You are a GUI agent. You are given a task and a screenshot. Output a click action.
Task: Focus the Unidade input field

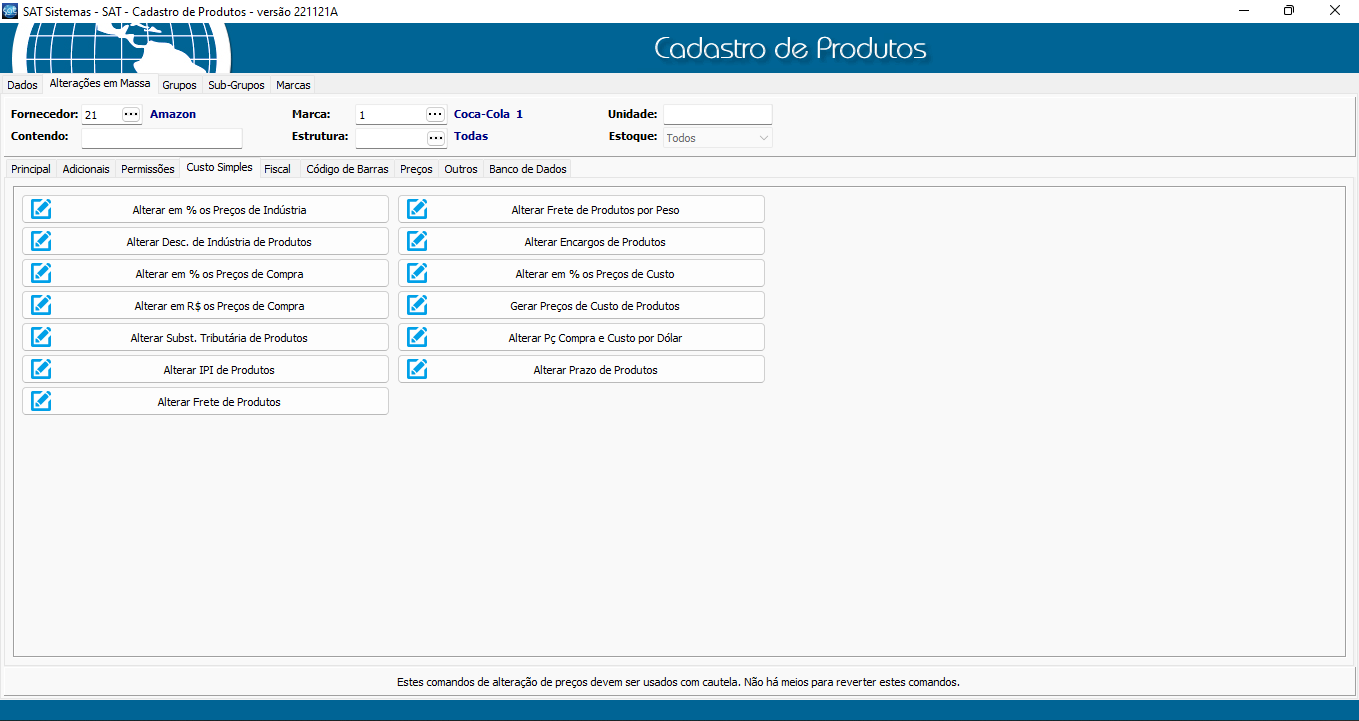(717, 114)
